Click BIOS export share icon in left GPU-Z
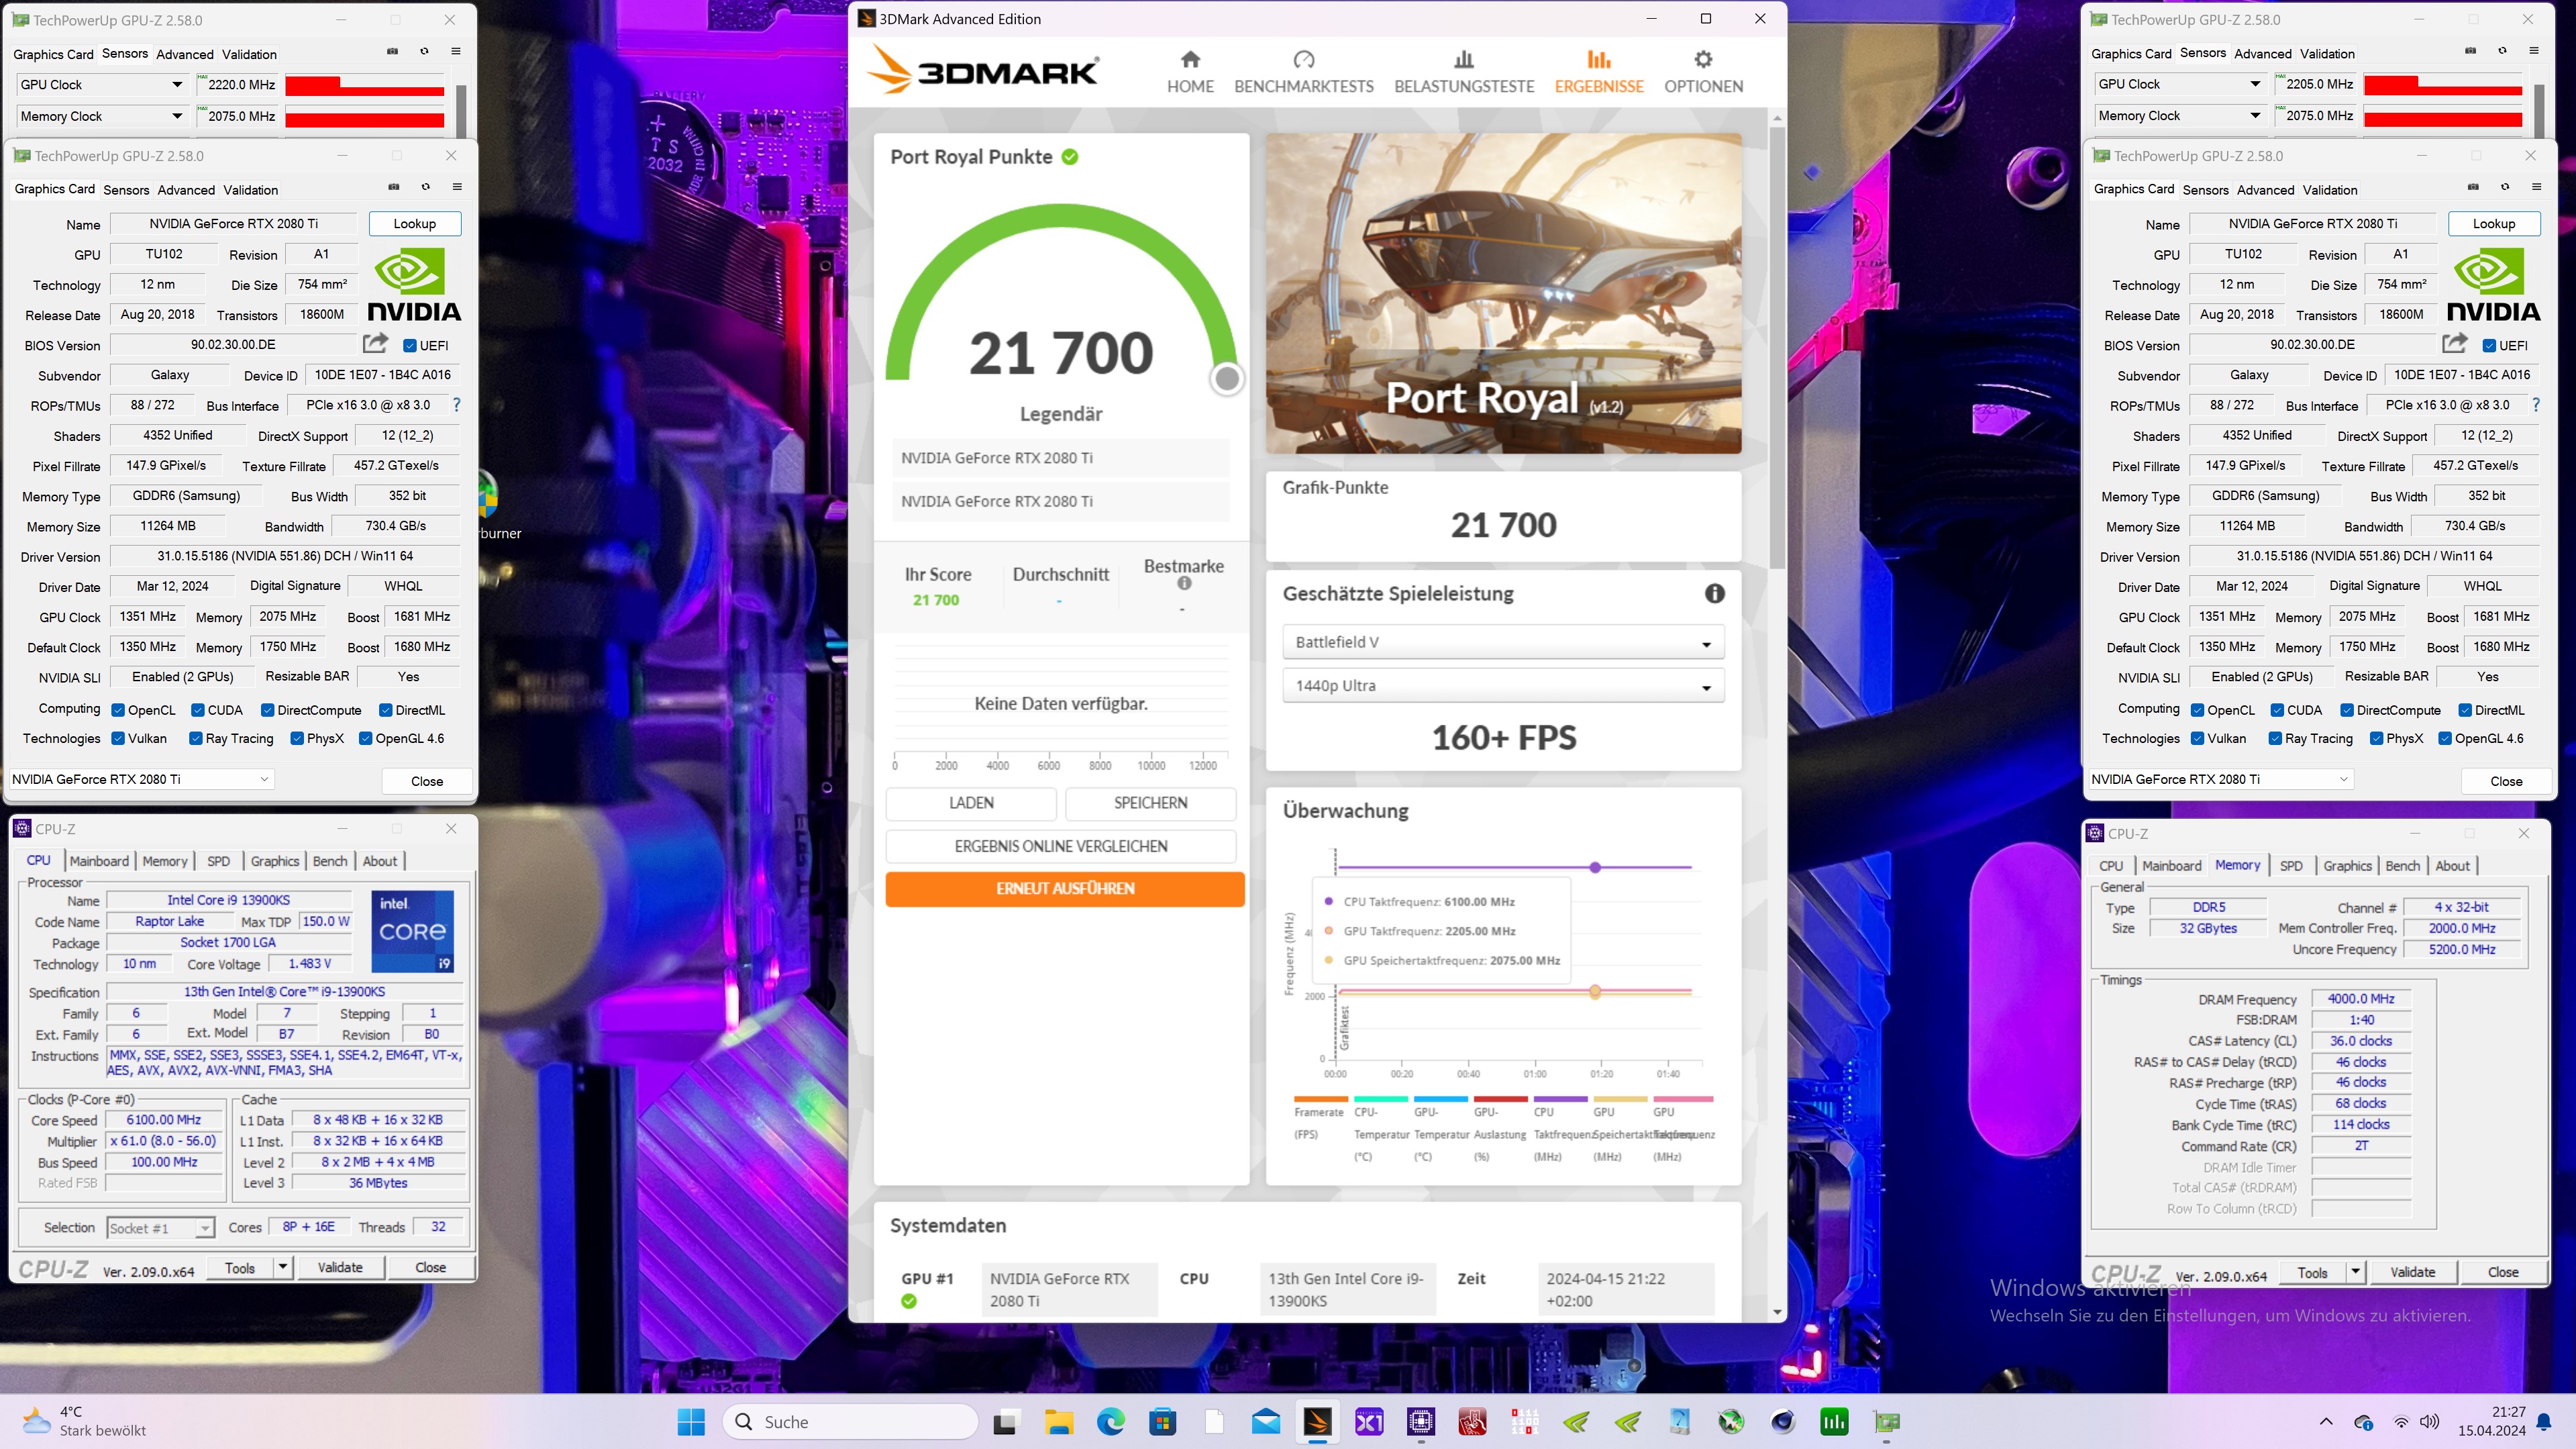The height and width of the screenshot is (1449, 2576). 375,344
